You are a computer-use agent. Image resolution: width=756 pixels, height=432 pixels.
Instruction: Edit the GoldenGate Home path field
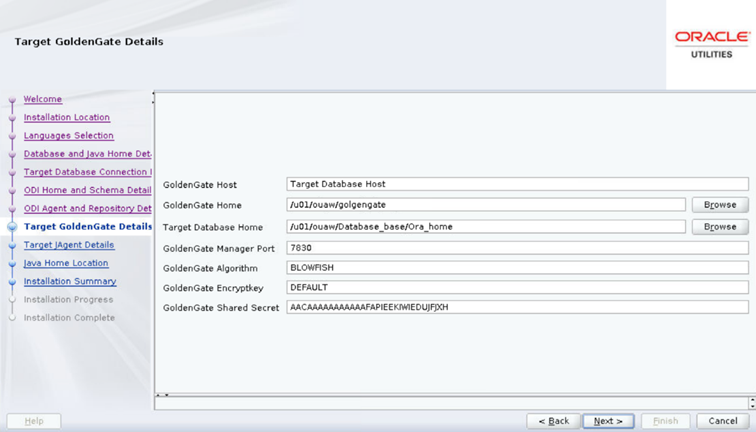click(486, 204)
